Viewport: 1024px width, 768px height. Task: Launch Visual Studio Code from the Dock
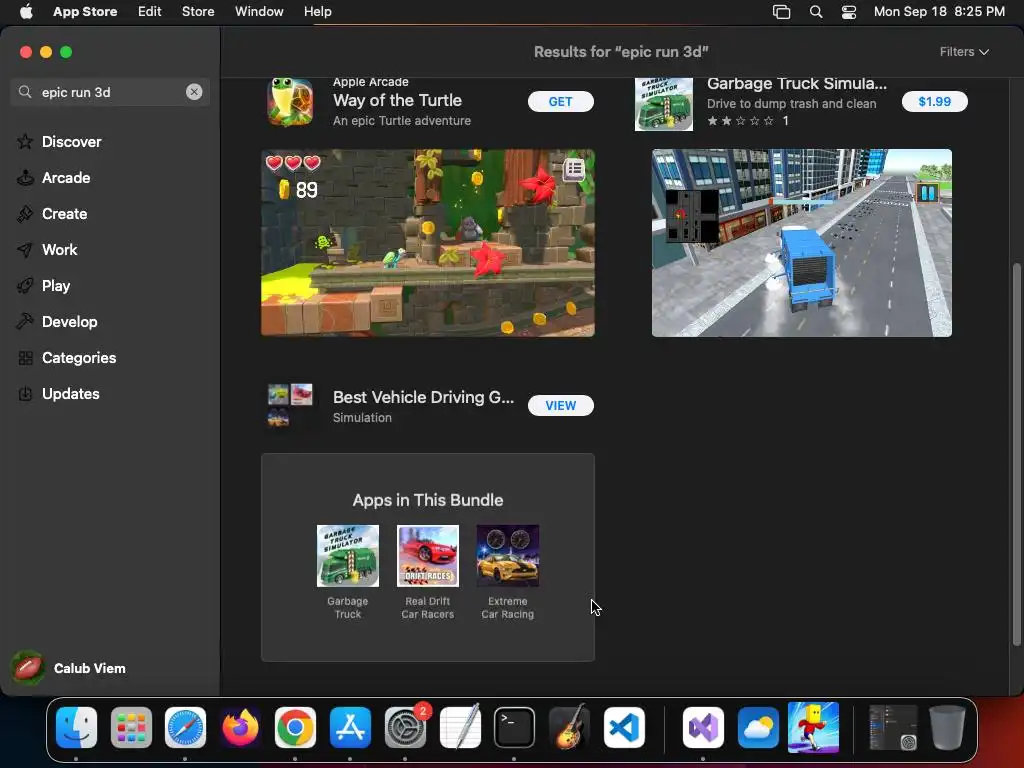(x=624, y=727)
